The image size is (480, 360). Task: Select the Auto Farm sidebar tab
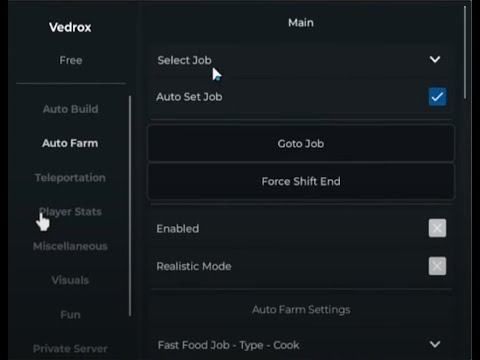(x=70, y=143)
